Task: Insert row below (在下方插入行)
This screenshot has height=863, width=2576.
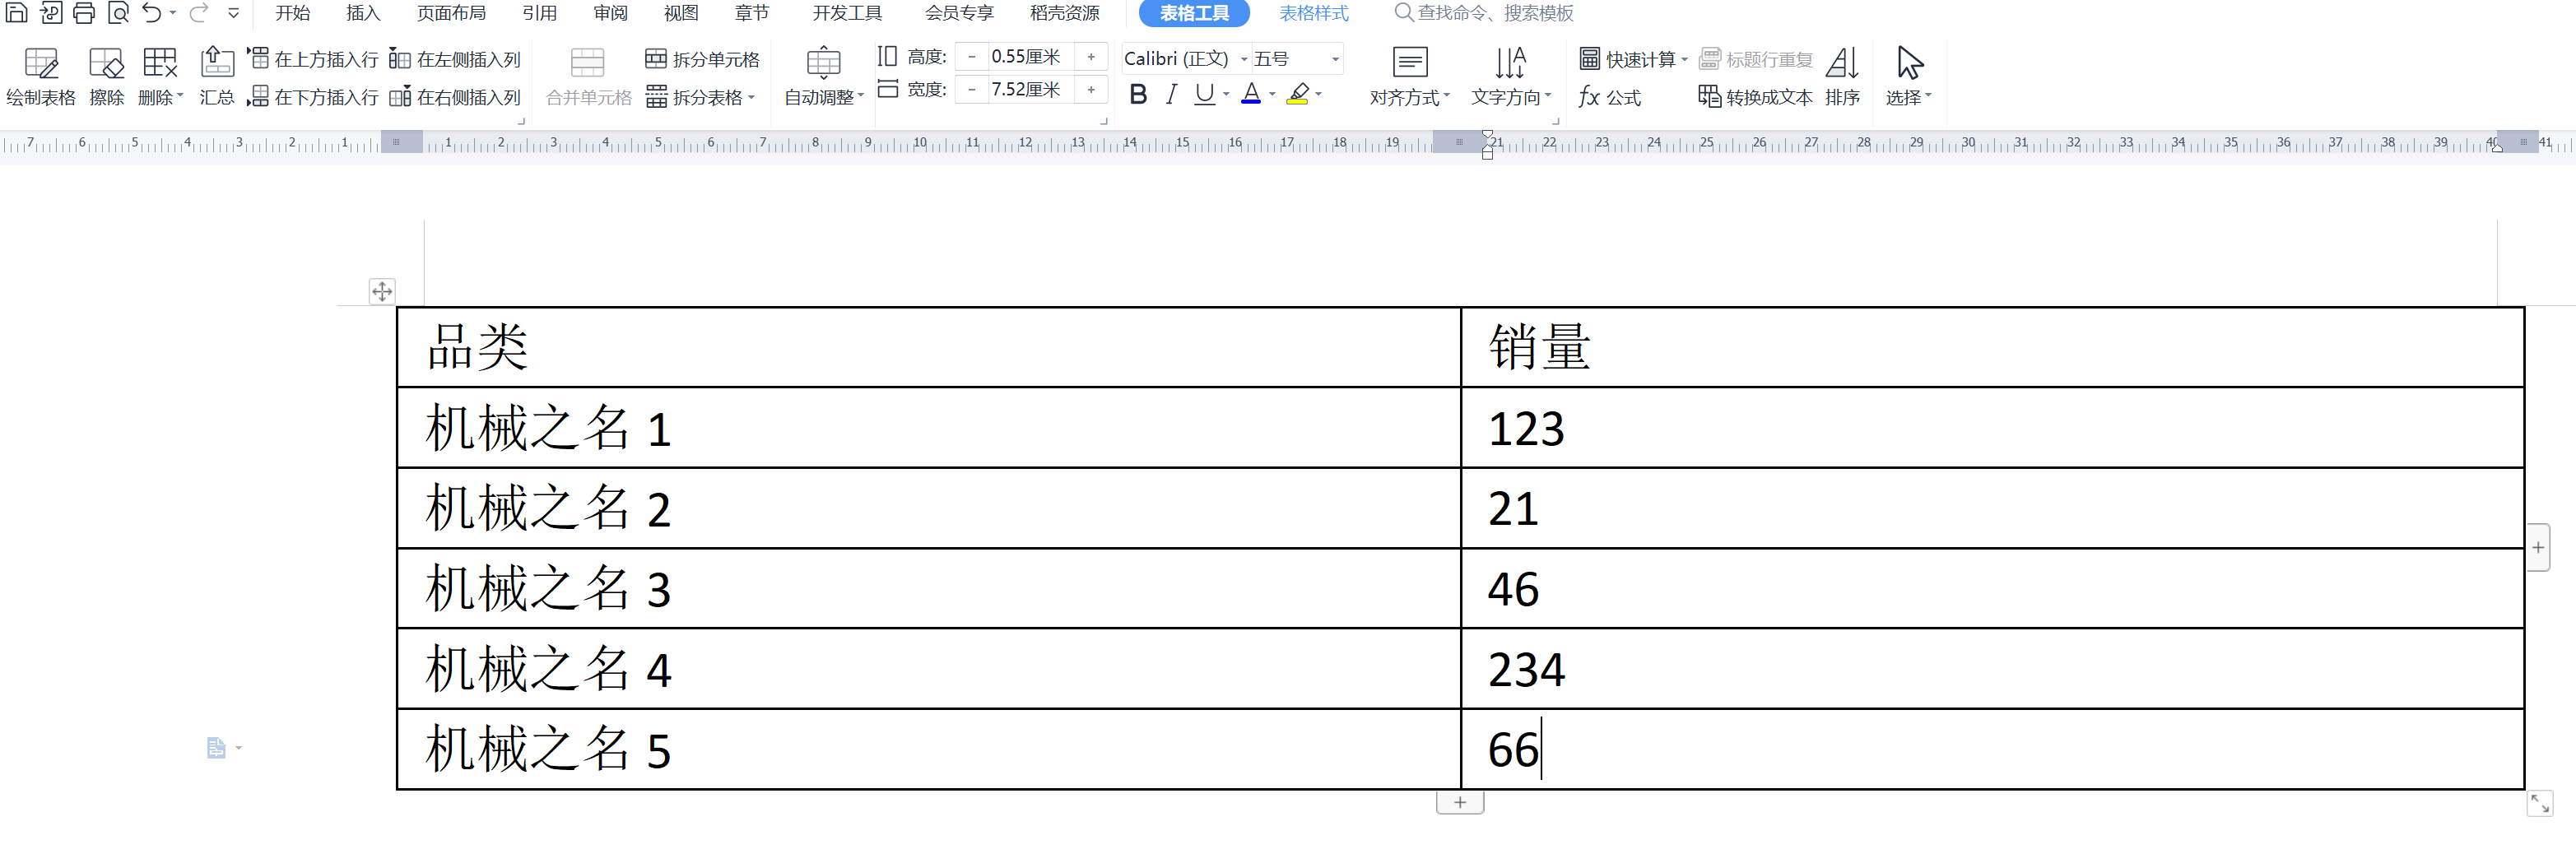Action: 313,97
